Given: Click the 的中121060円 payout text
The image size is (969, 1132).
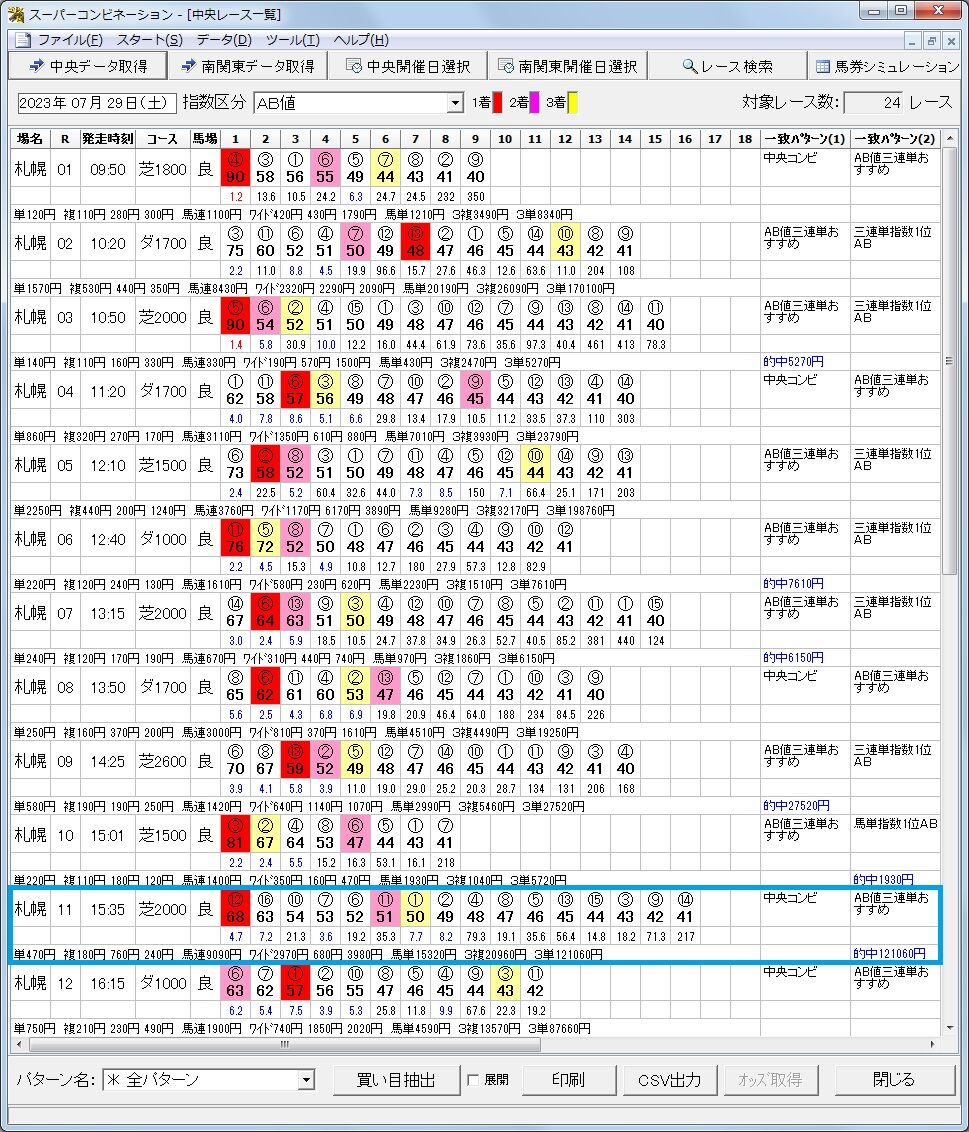Looking at the screenshot, I should [889, 954].
